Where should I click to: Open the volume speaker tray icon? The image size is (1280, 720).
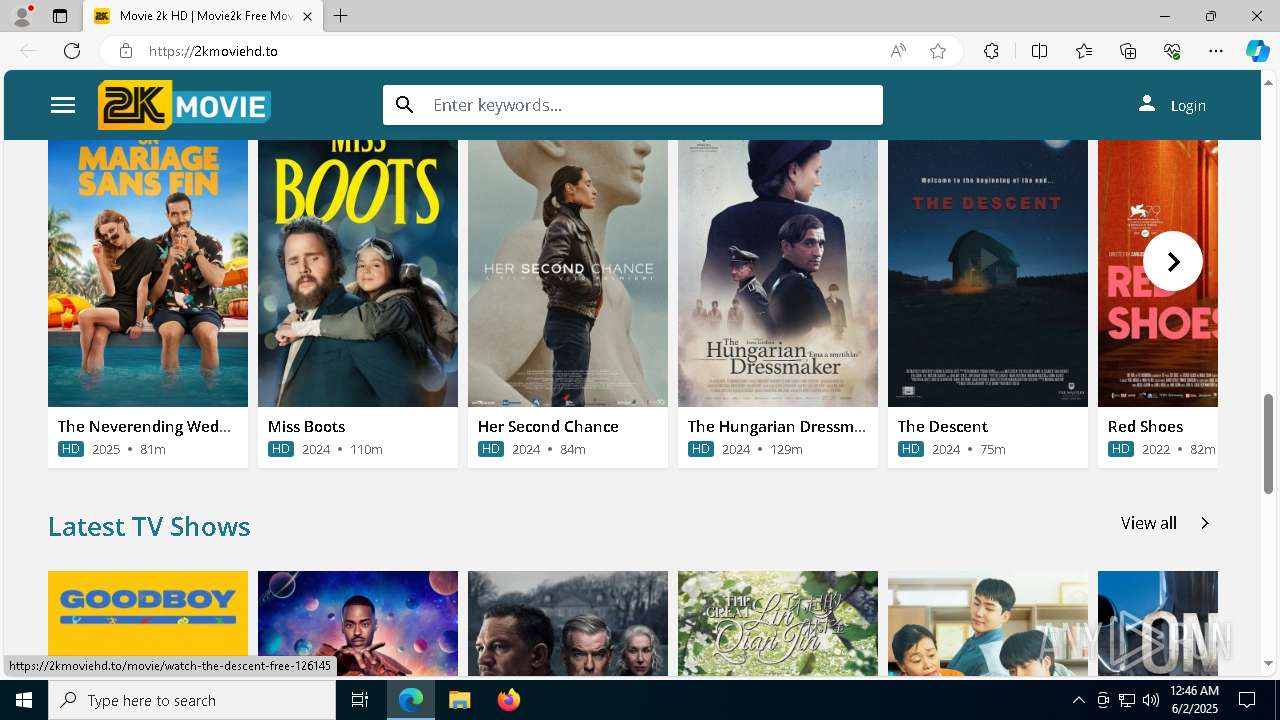point(1151,700)
